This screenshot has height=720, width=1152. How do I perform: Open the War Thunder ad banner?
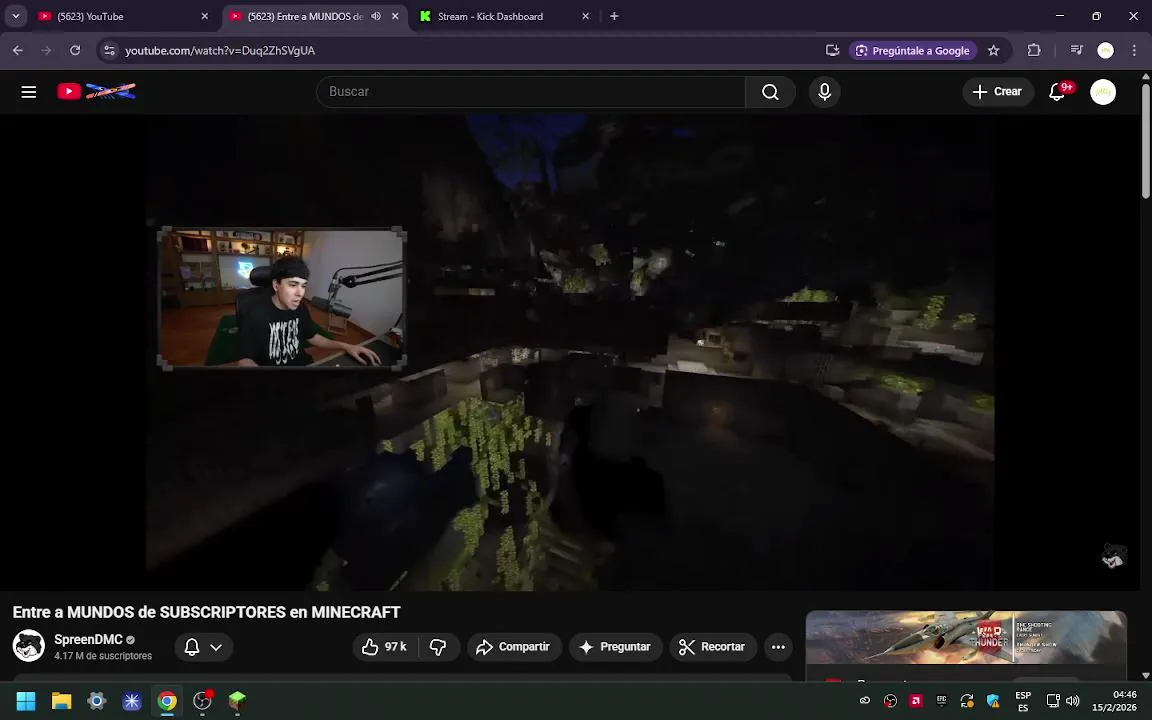tap(966, 638)
